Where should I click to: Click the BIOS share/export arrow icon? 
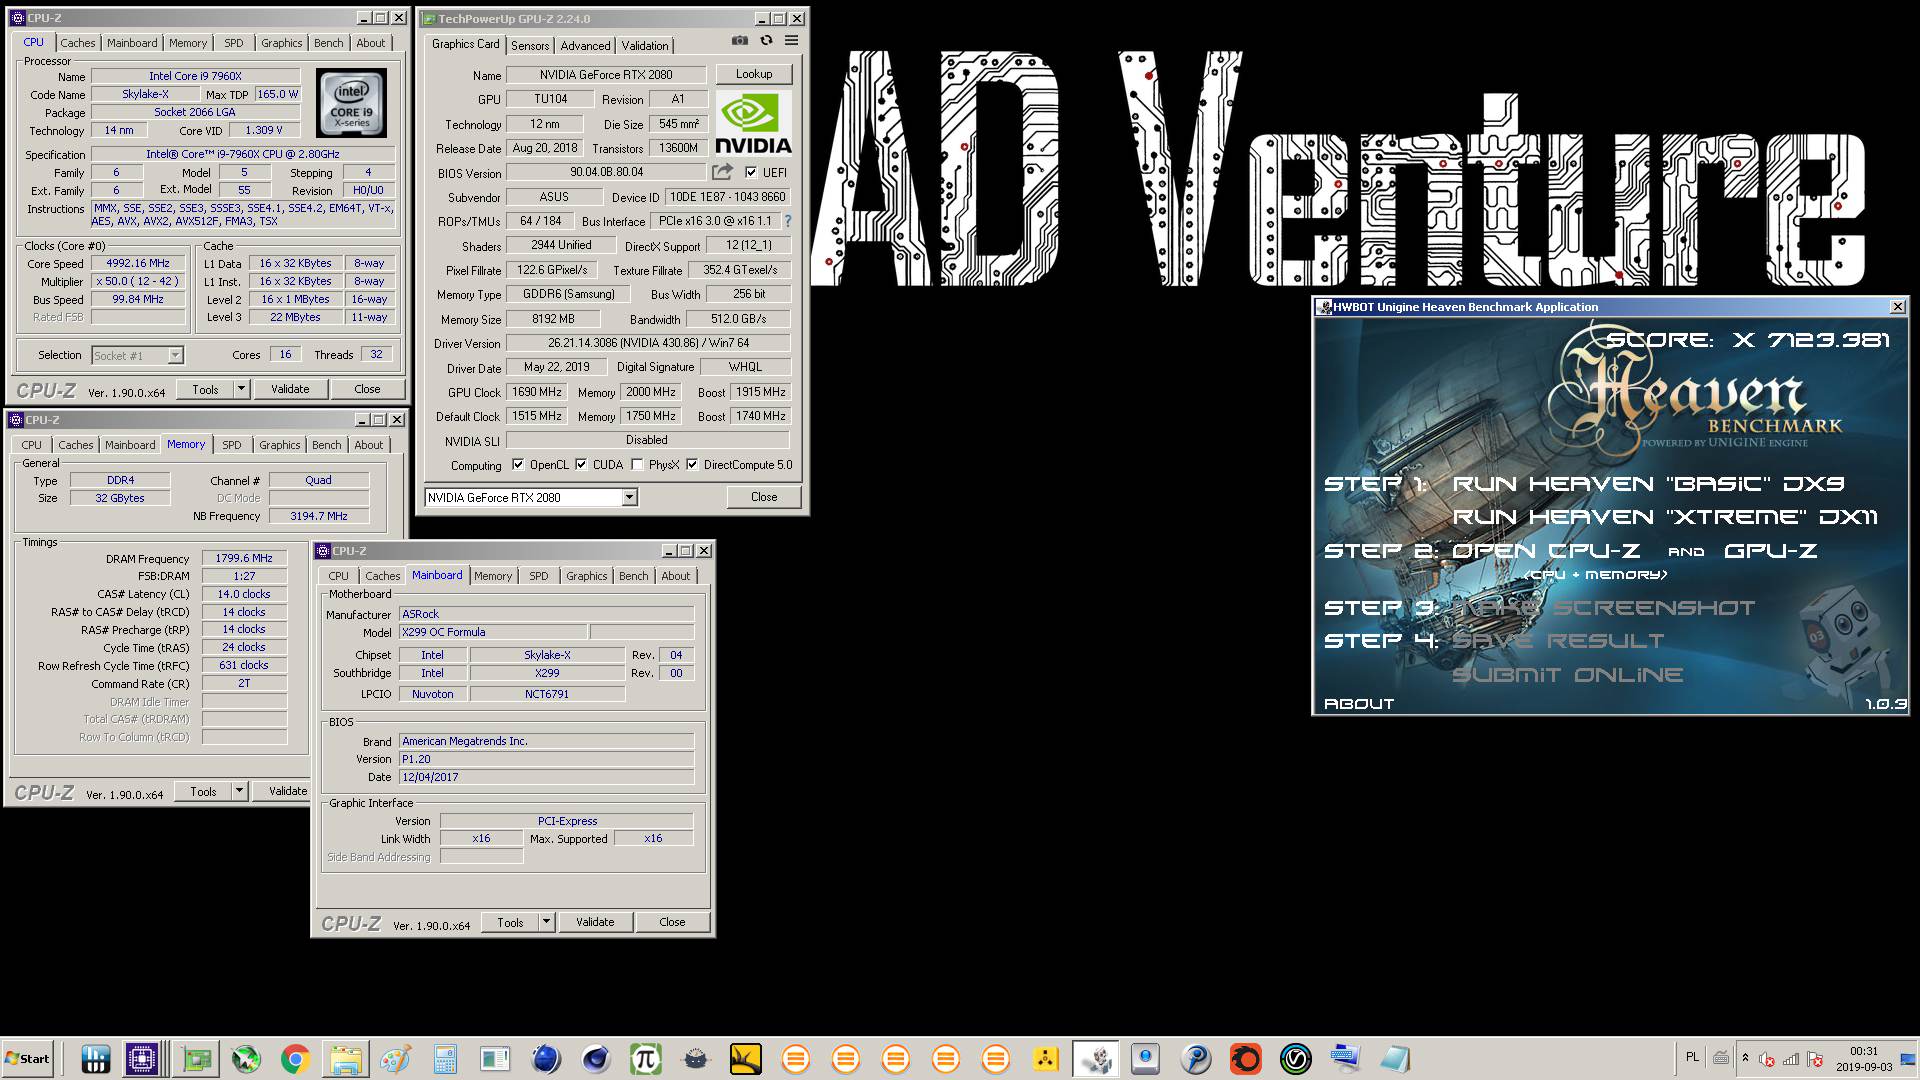point(722,172)
